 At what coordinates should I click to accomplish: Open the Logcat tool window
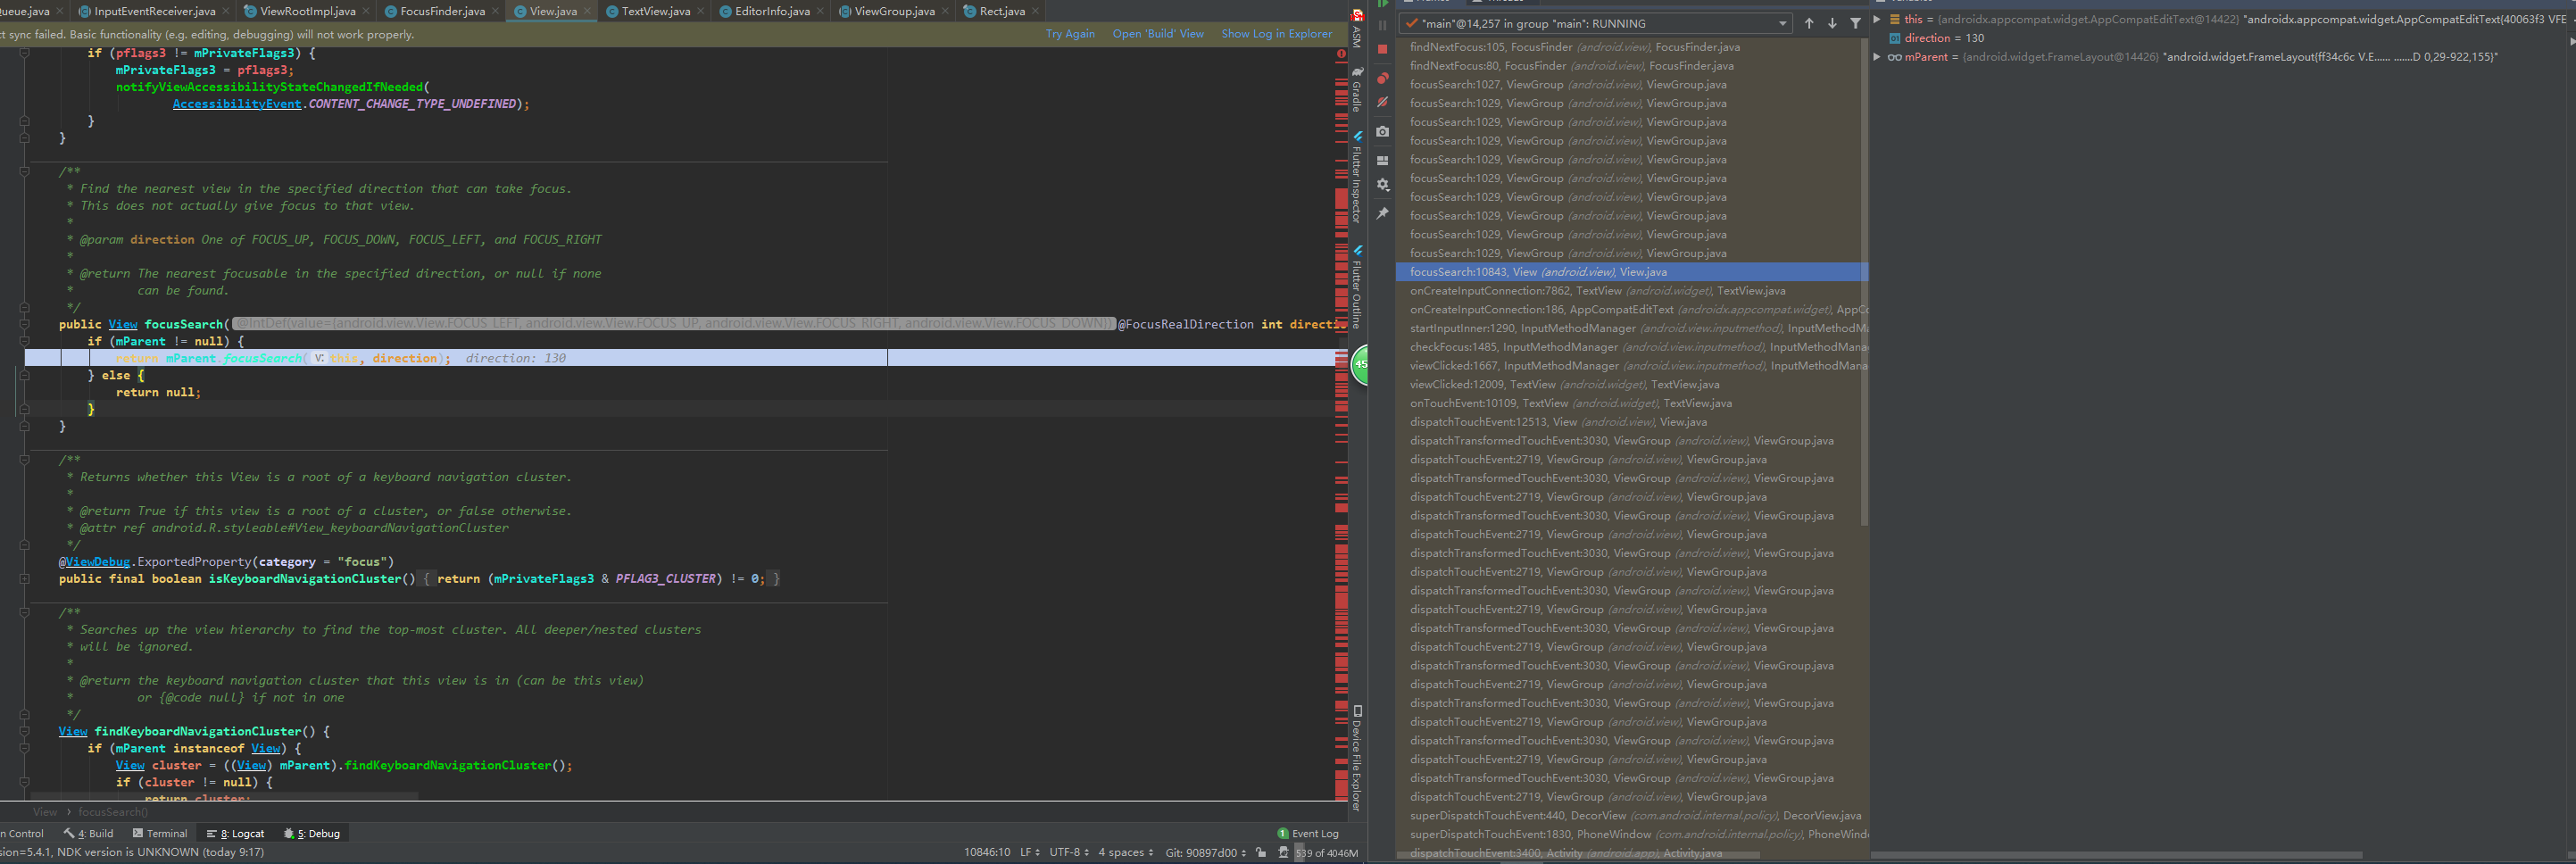pyautogui.click(x=240, y=833)
